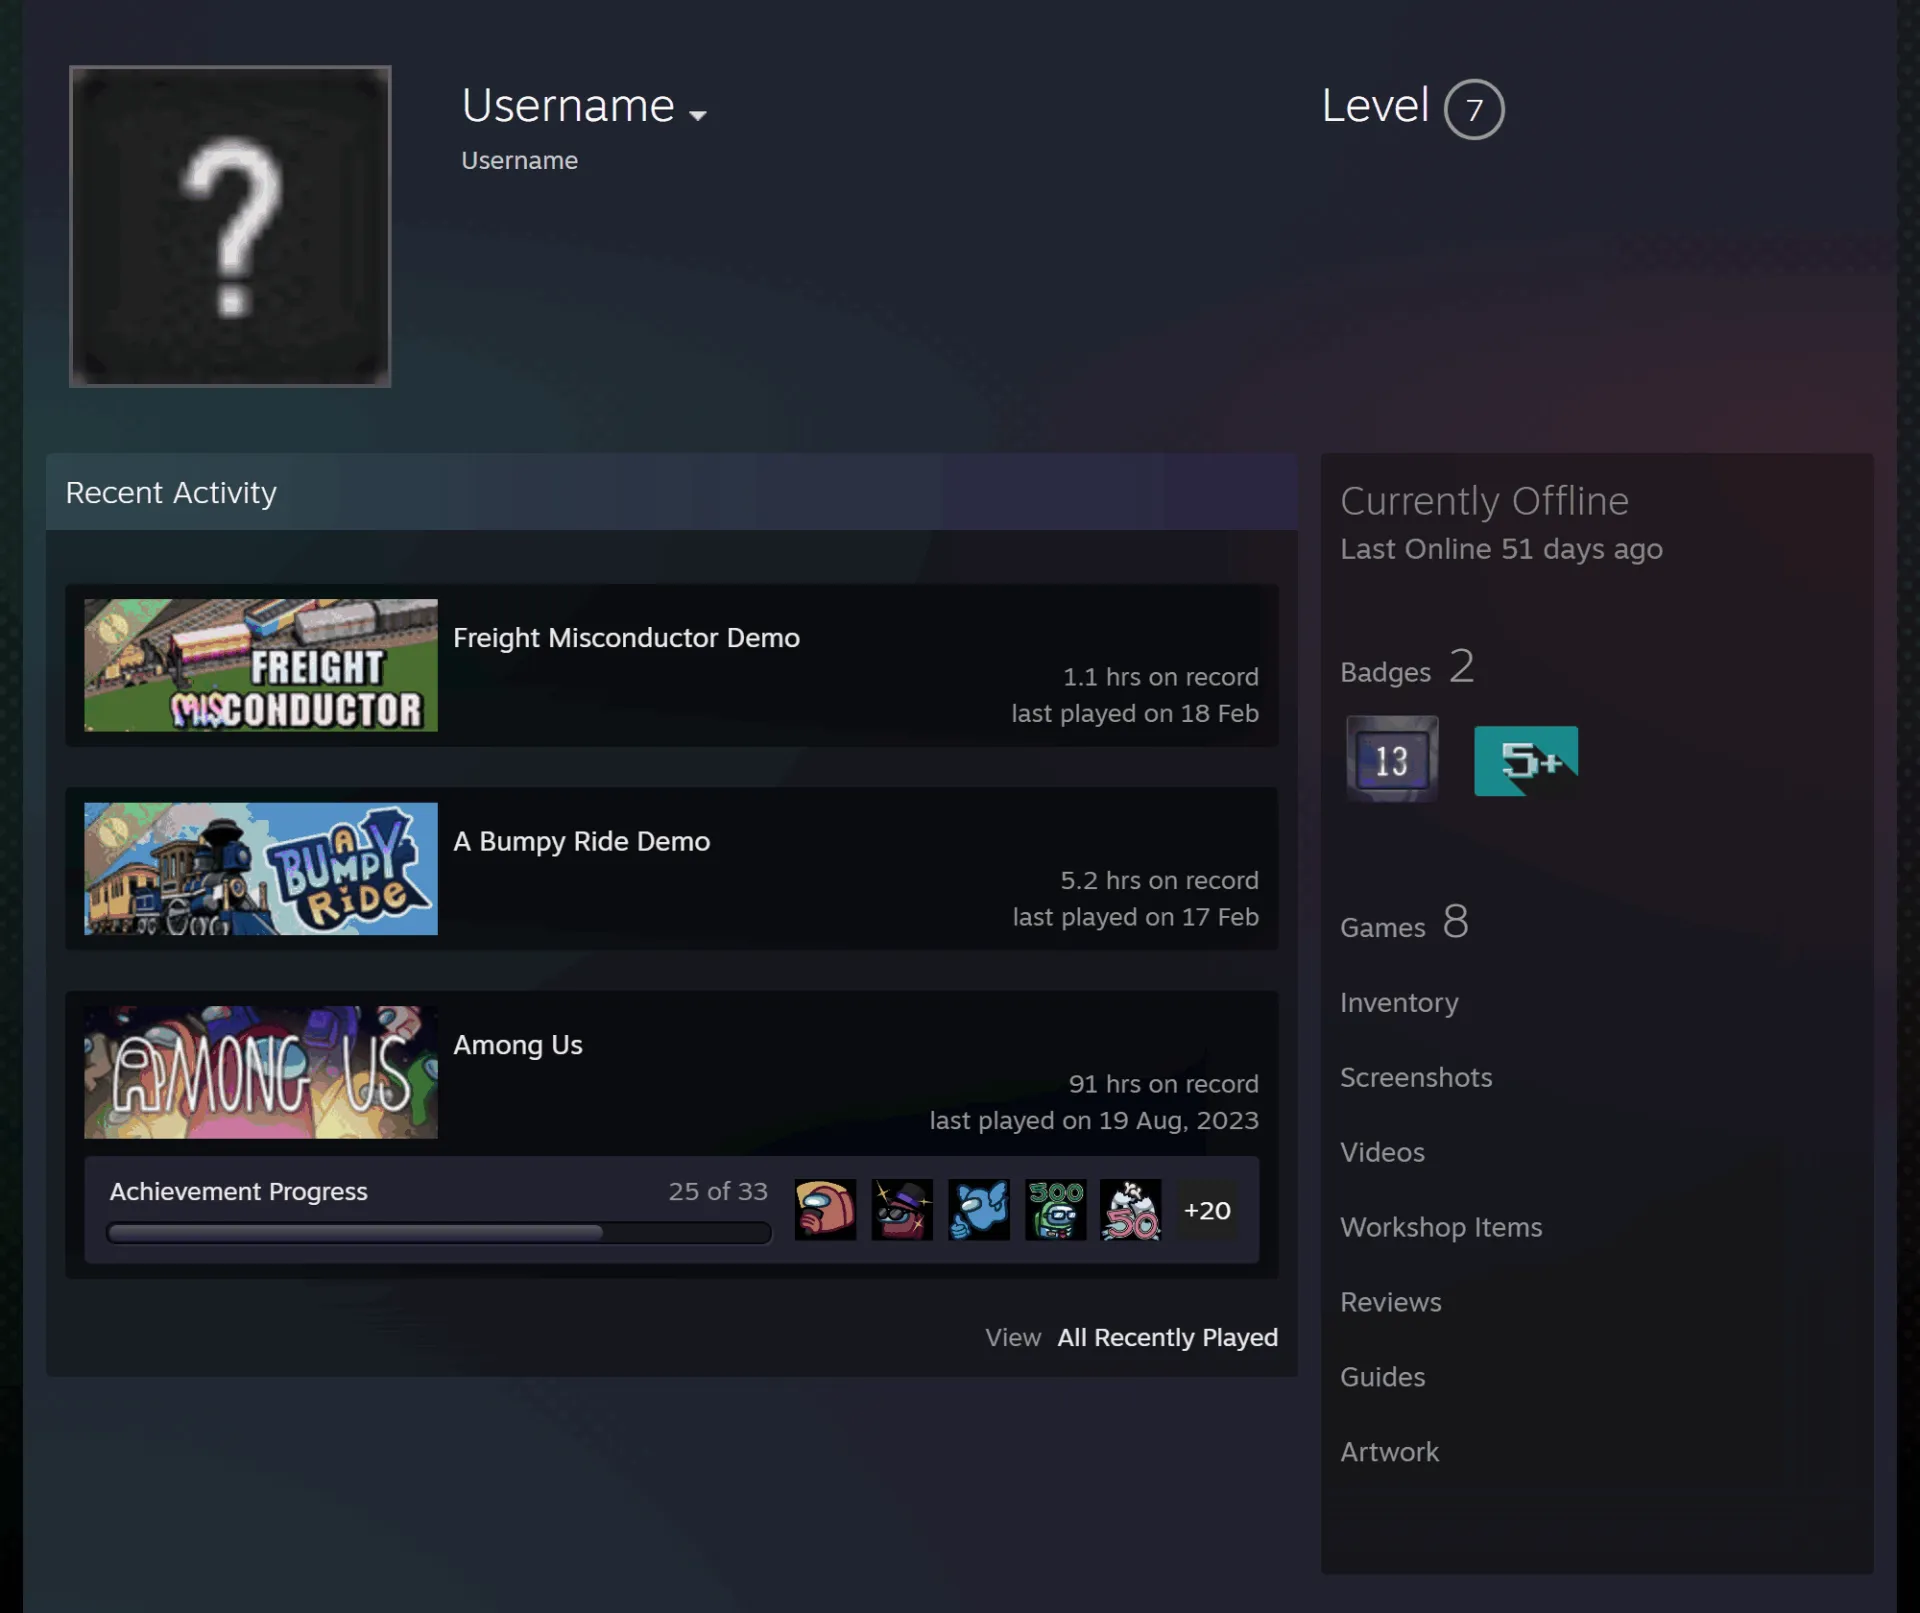
Task: Select the top-hat crewmate achievement icon
Action: click(902, 1210)
